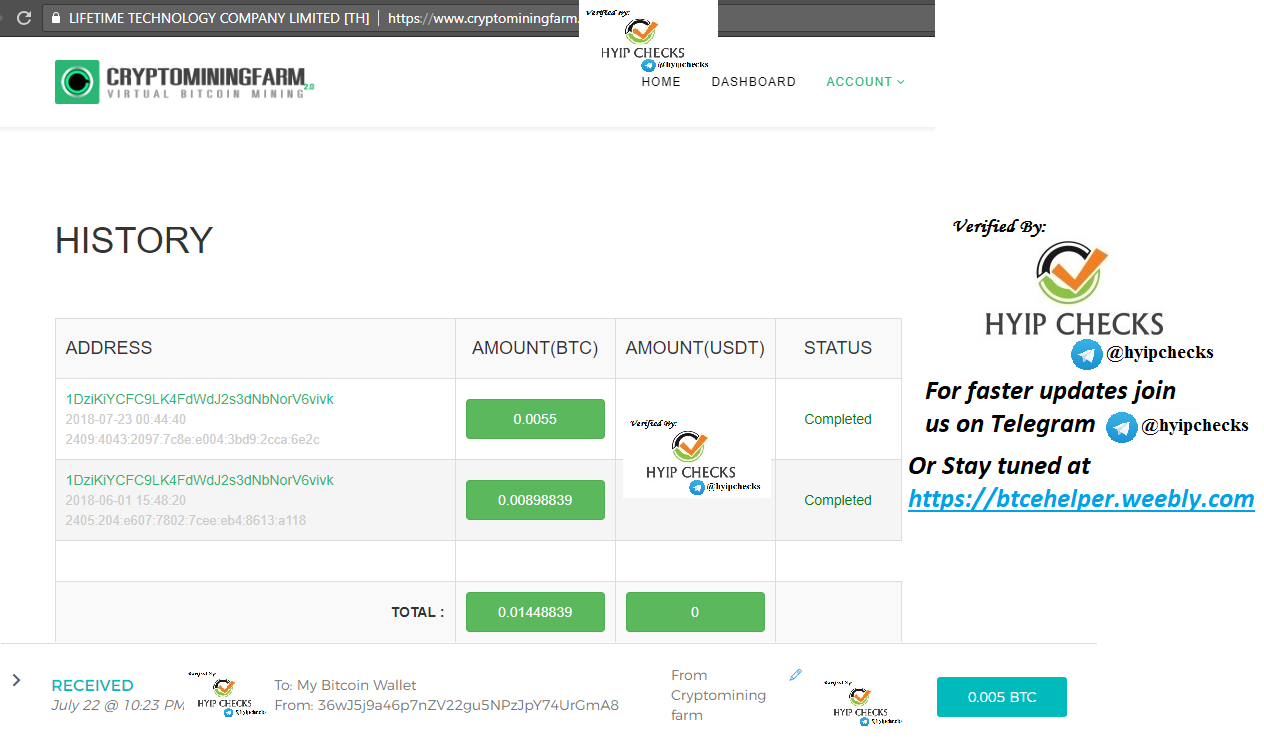
Task: Click the ADDRESS column header
Action: pyautogui.click(x=109, y=348)
